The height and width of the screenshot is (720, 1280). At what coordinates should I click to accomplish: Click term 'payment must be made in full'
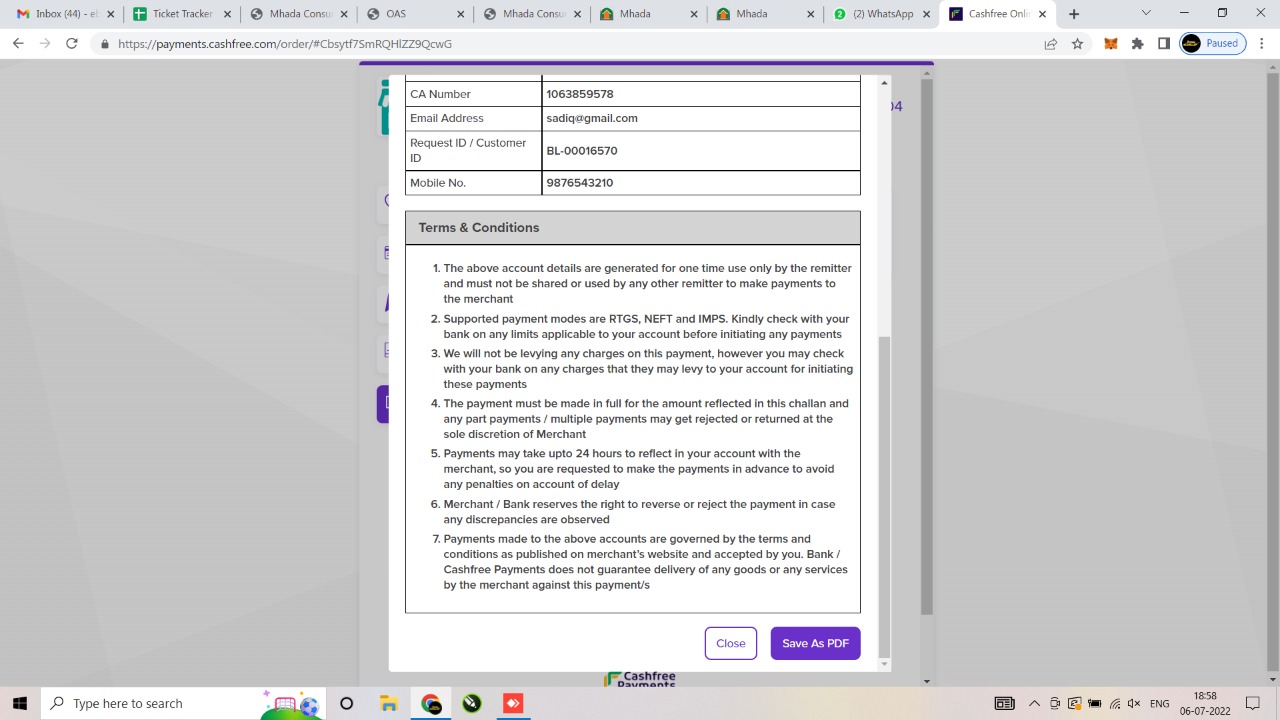(x=646, y=419)
